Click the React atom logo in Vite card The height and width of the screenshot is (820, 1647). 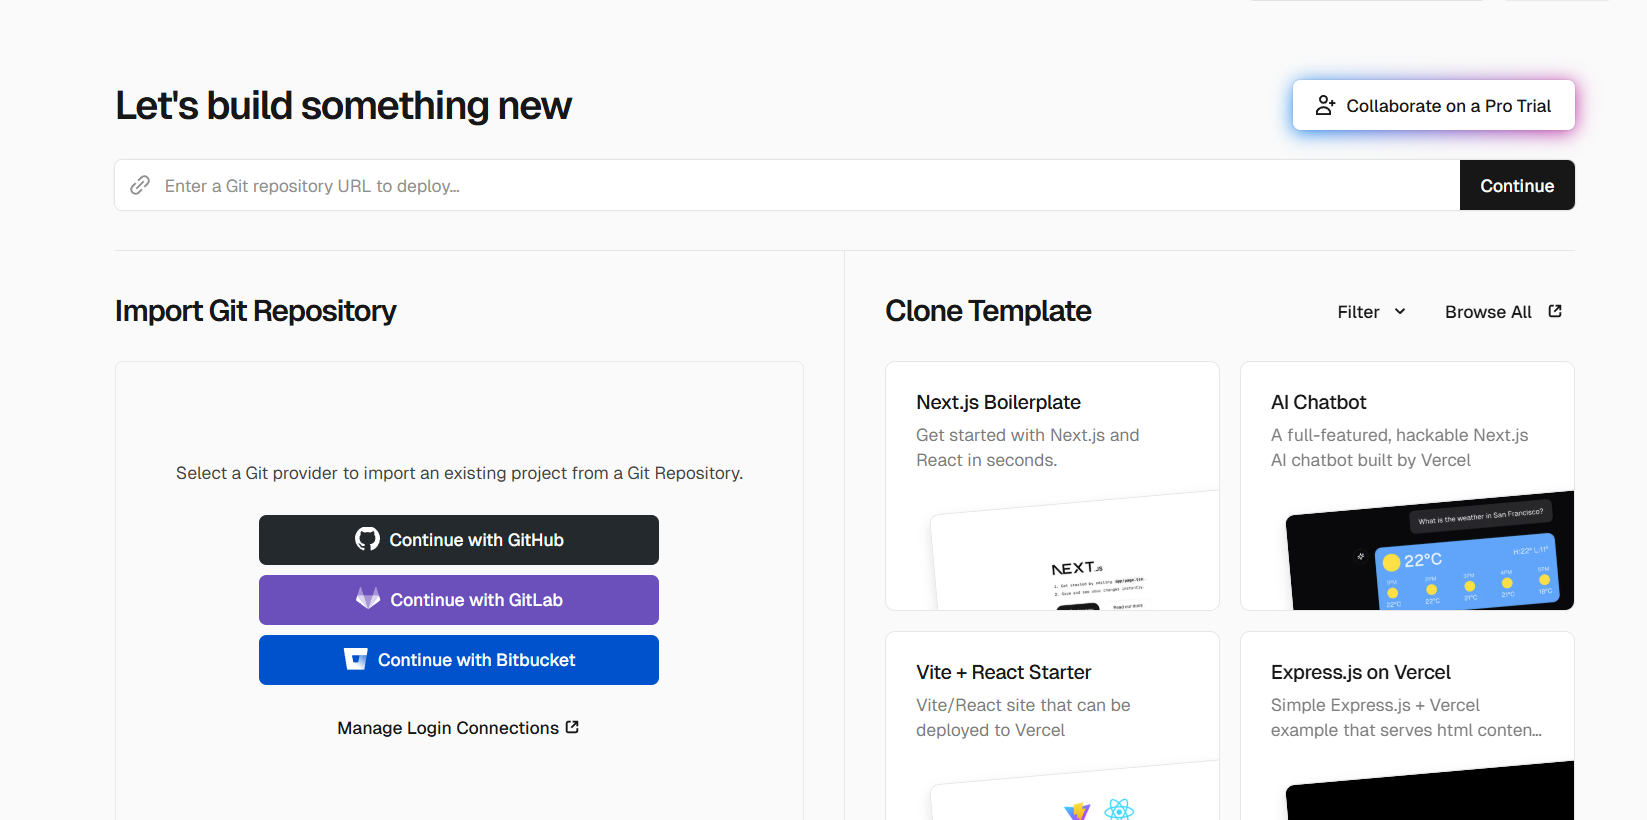coord(1119,808)
